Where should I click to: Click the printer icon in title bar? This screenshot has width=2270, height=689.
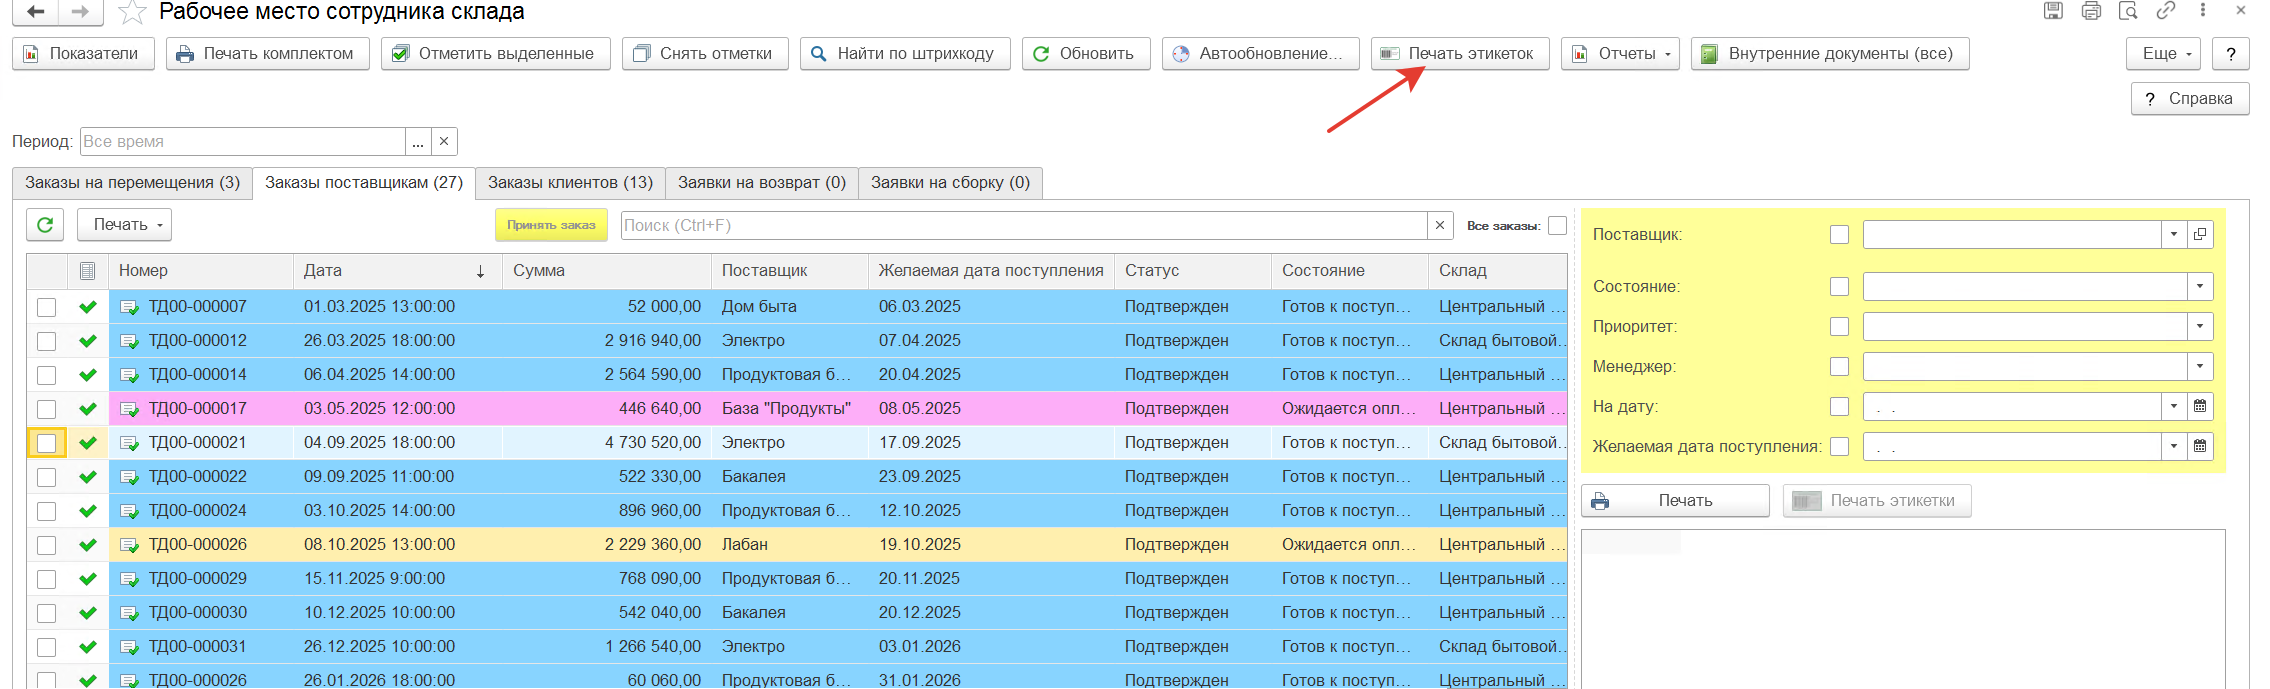[x=2091, y=11]
